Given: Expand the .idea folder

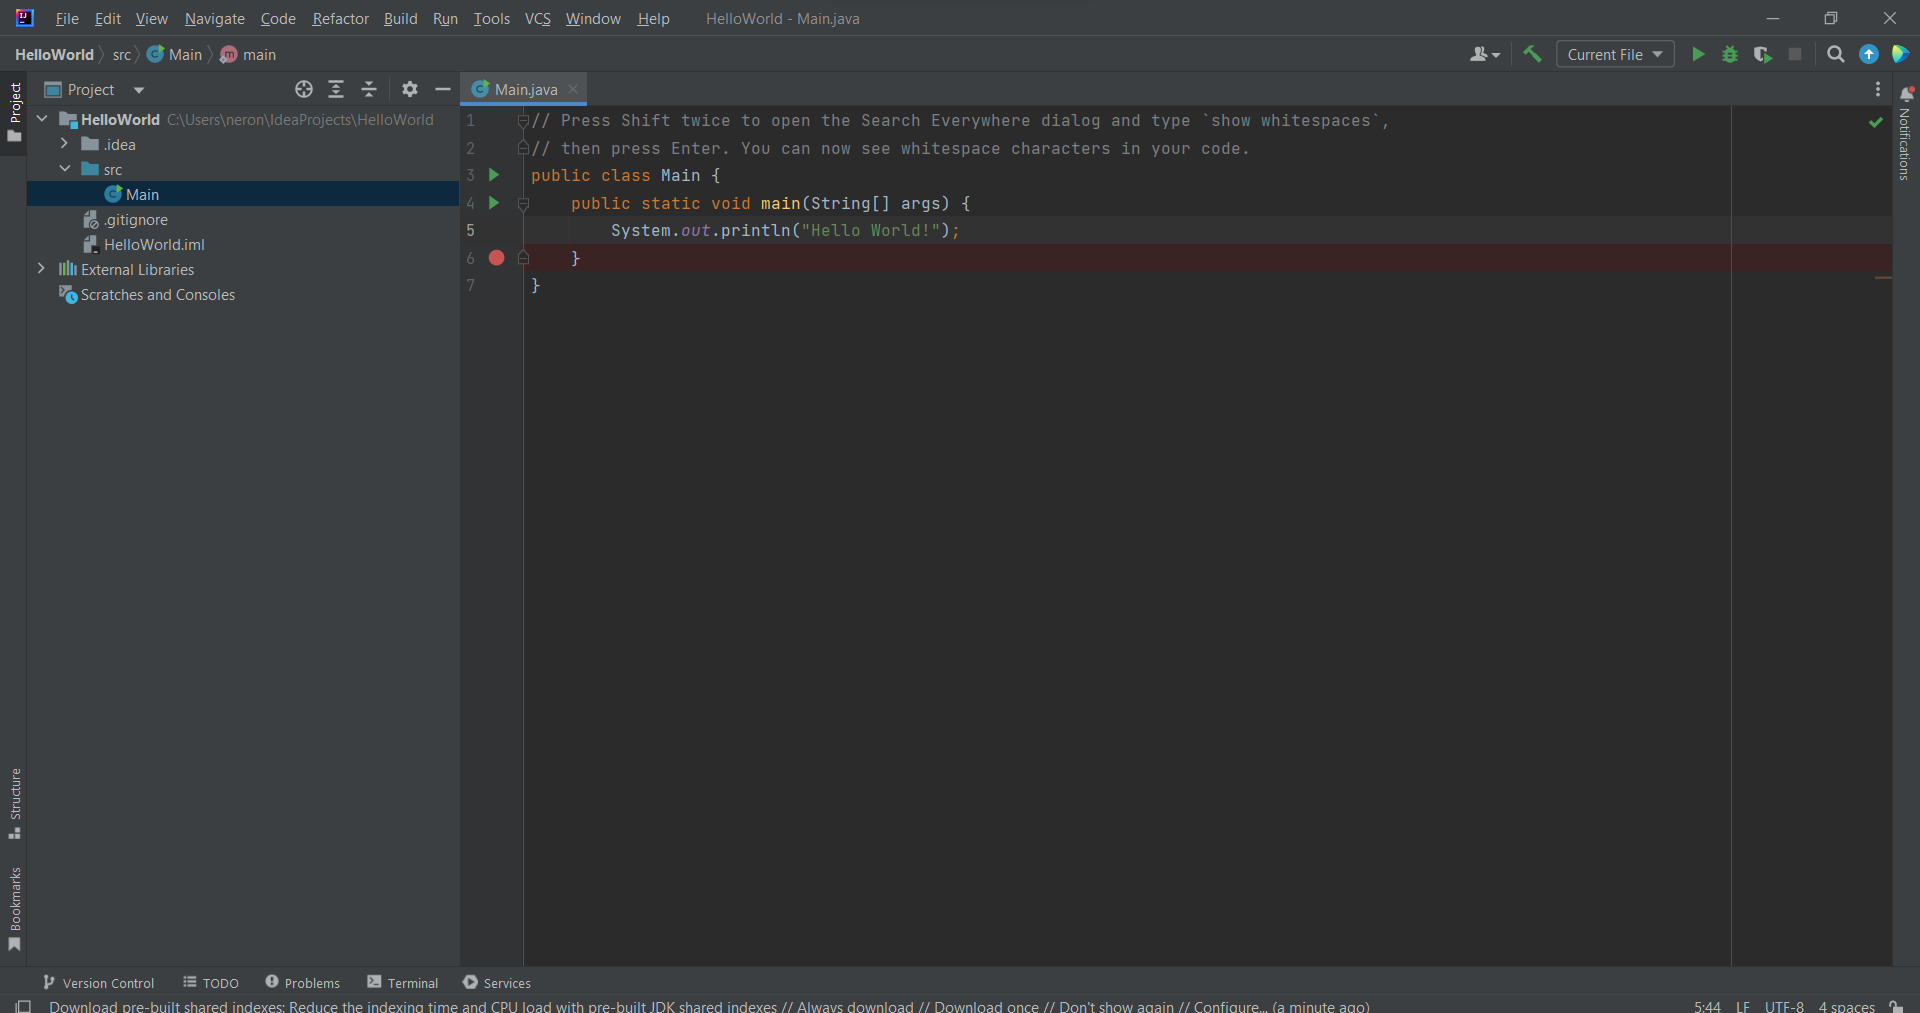Looking at the screenshot, I should pyautogui.click(x=64, y=144).
